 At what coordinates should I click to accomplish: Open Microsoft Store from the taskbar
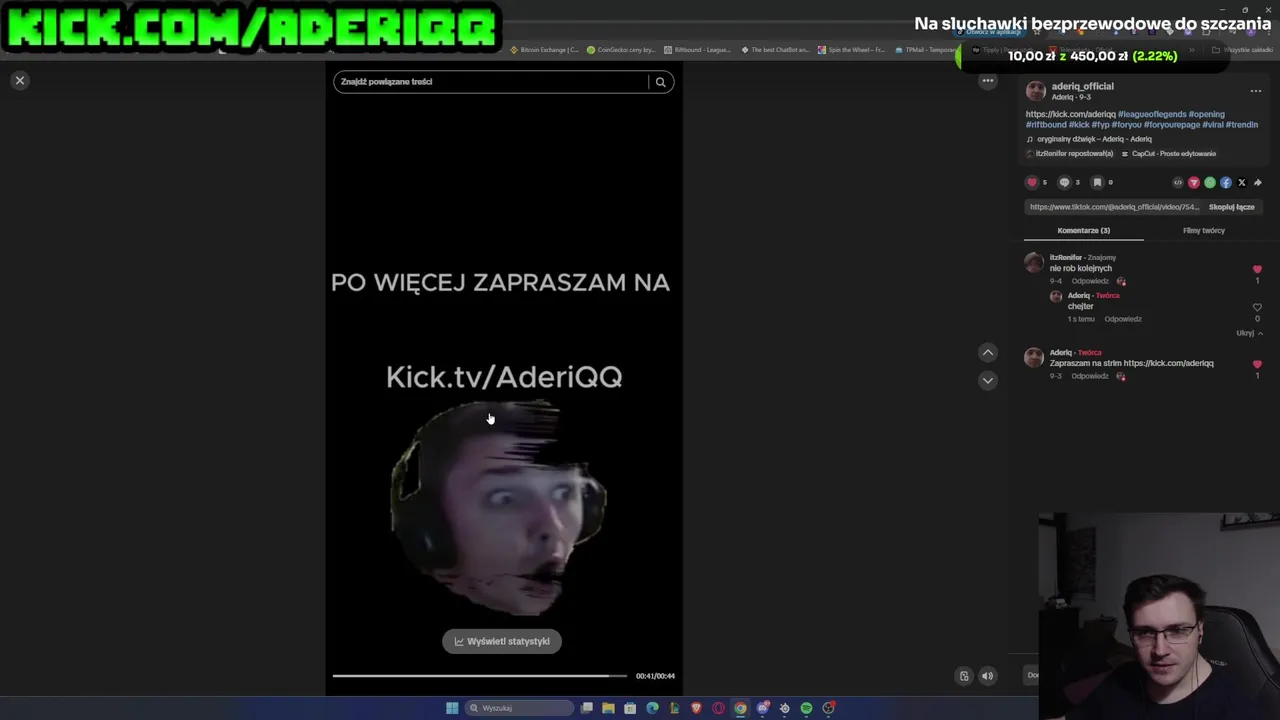pyautogui.click(x=630, y=708)
